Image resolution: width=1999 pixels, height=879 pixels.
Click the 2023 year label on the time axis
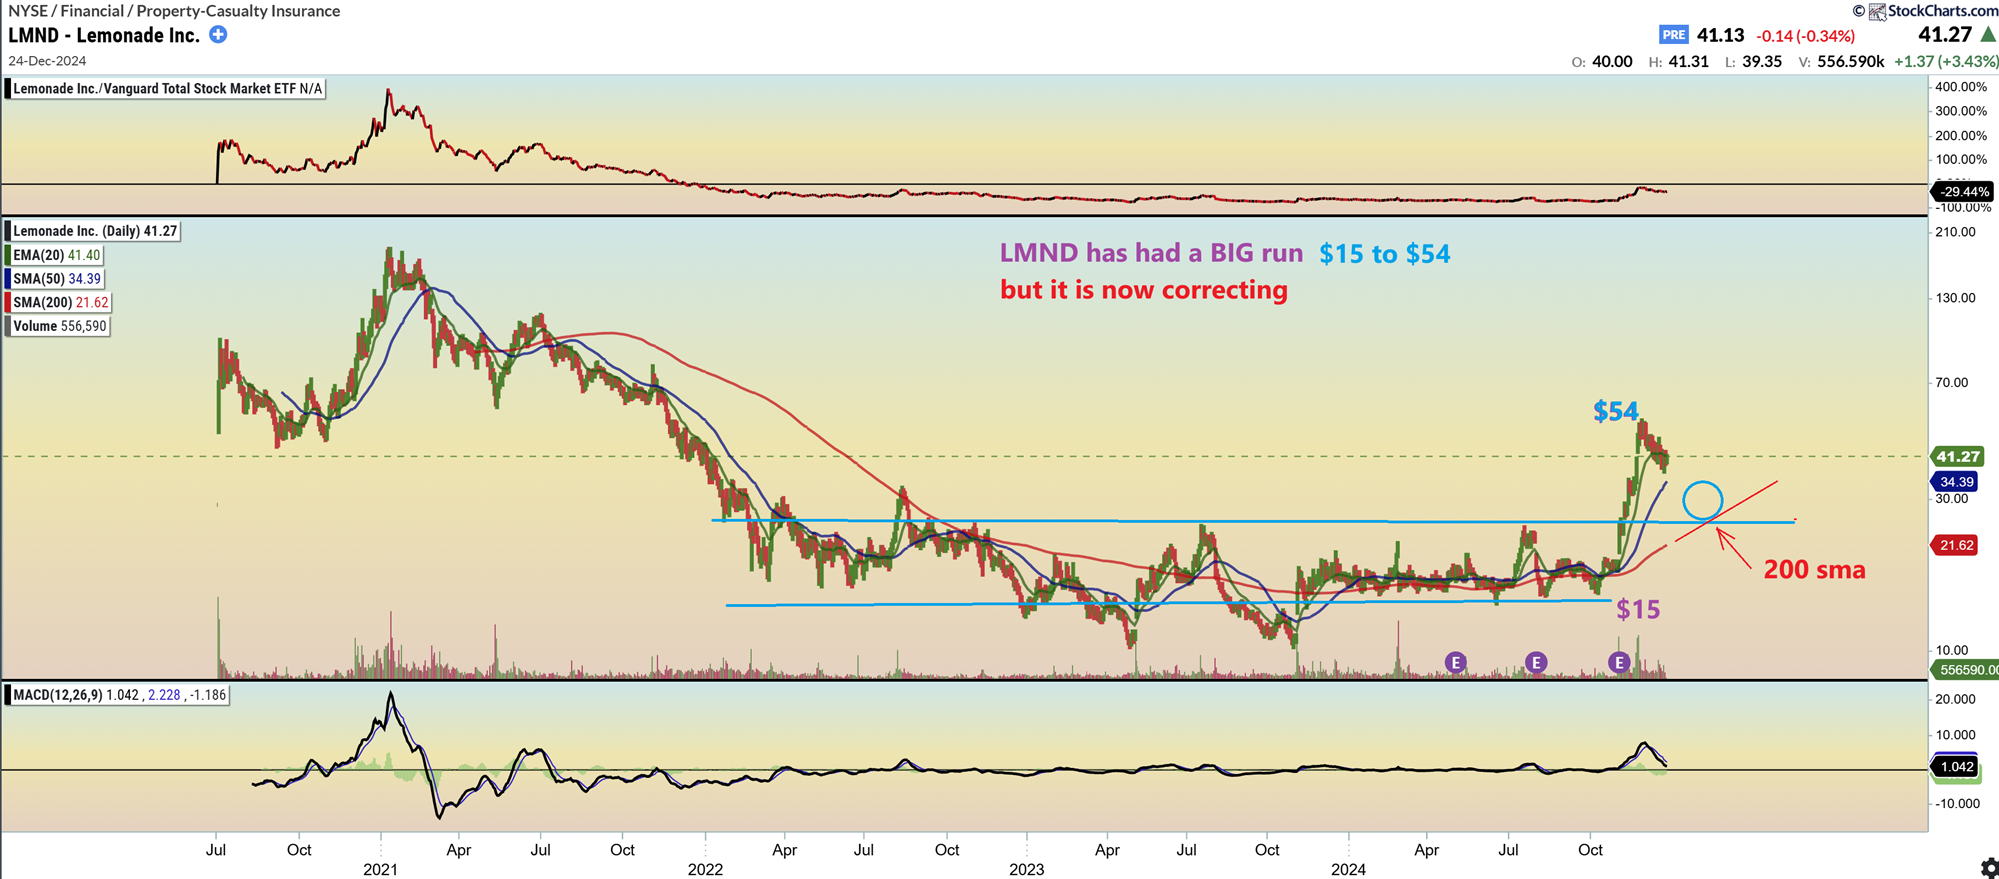point(1026,869)
